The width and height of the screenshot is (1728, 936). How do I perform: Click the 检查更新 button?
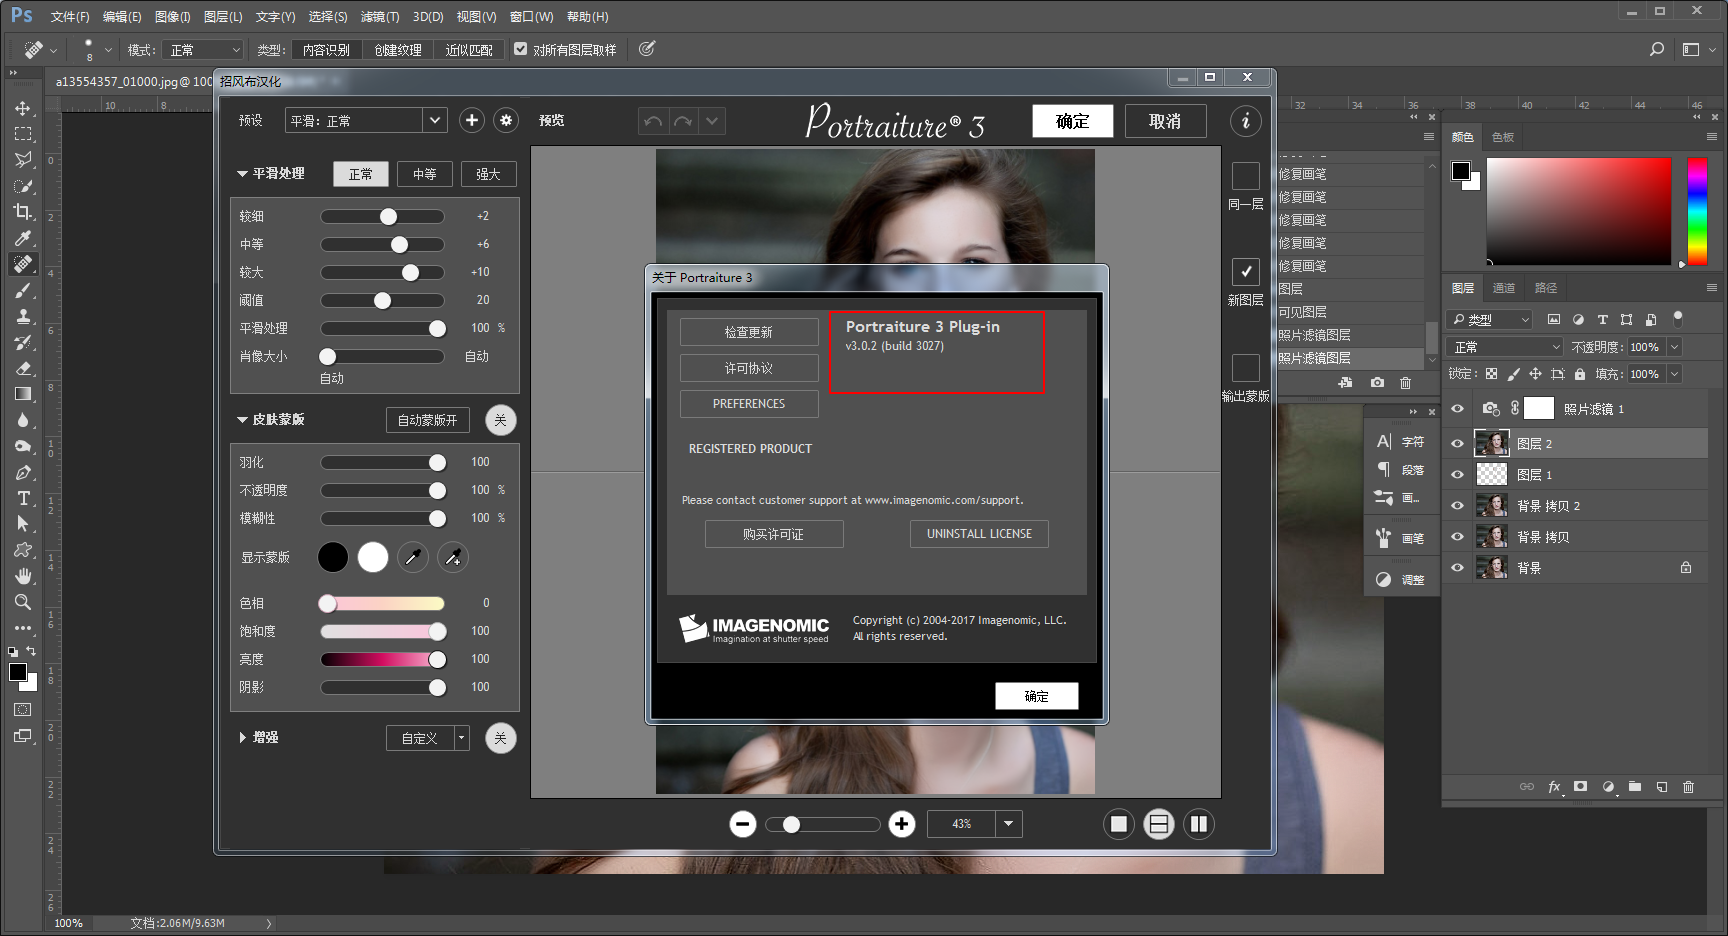749,332
